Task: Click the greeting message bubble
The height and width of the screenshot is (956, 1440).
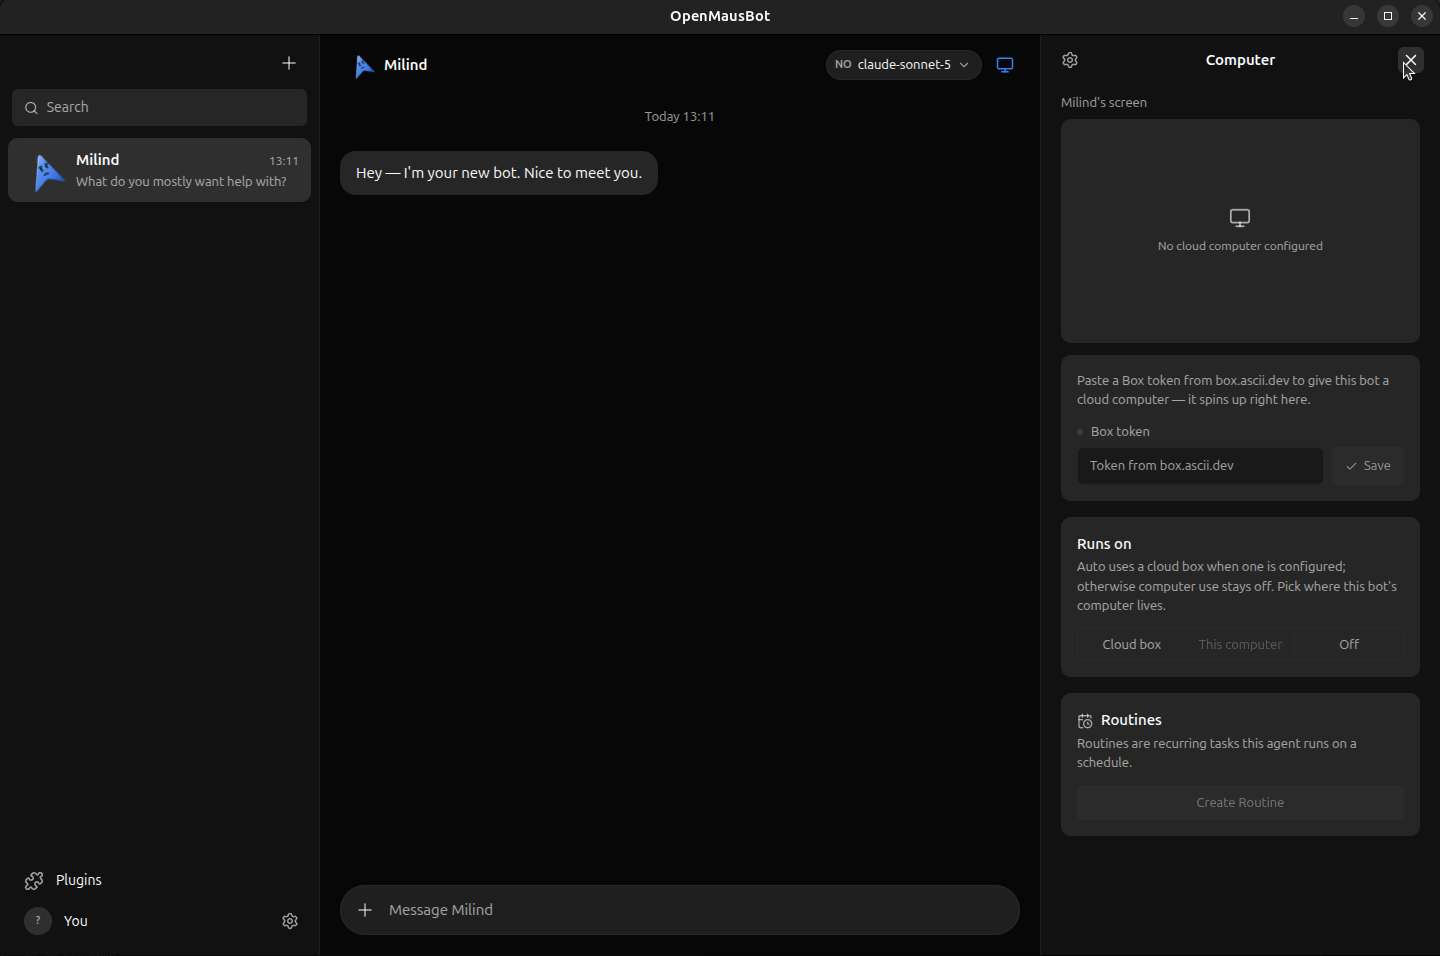Action: 499,173
